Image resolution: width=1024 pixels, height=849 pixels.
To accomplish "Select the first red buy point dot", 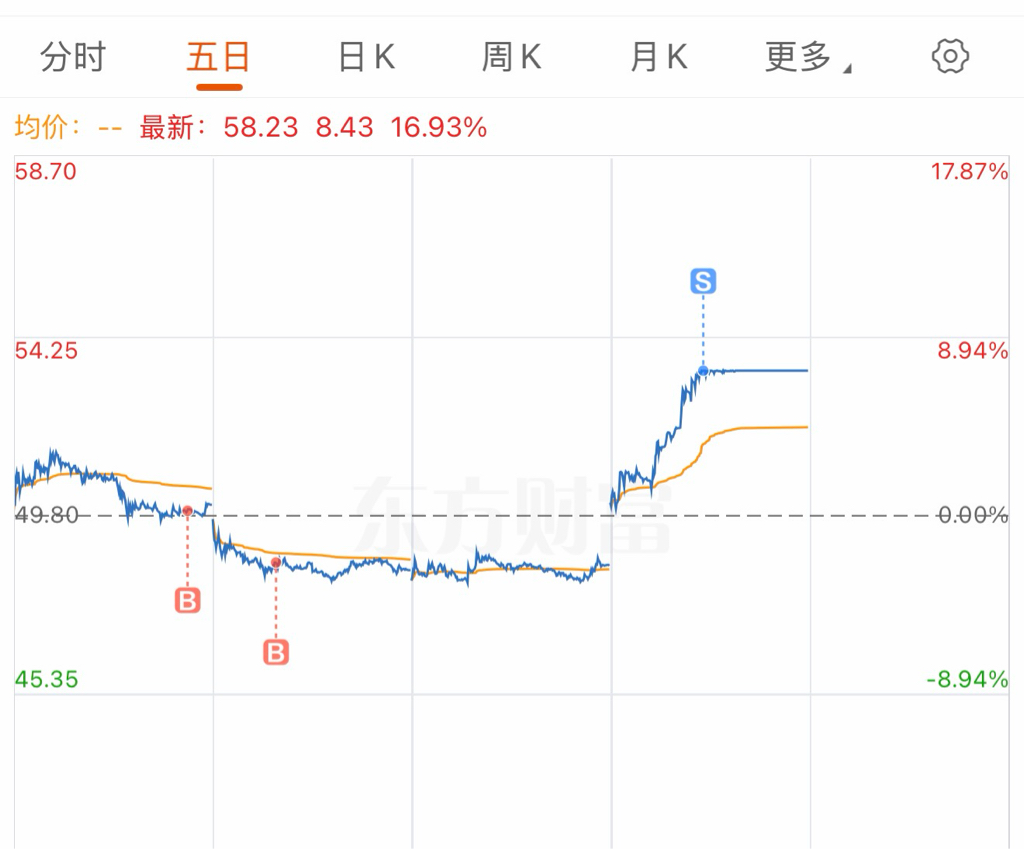I will coord(187,511).
